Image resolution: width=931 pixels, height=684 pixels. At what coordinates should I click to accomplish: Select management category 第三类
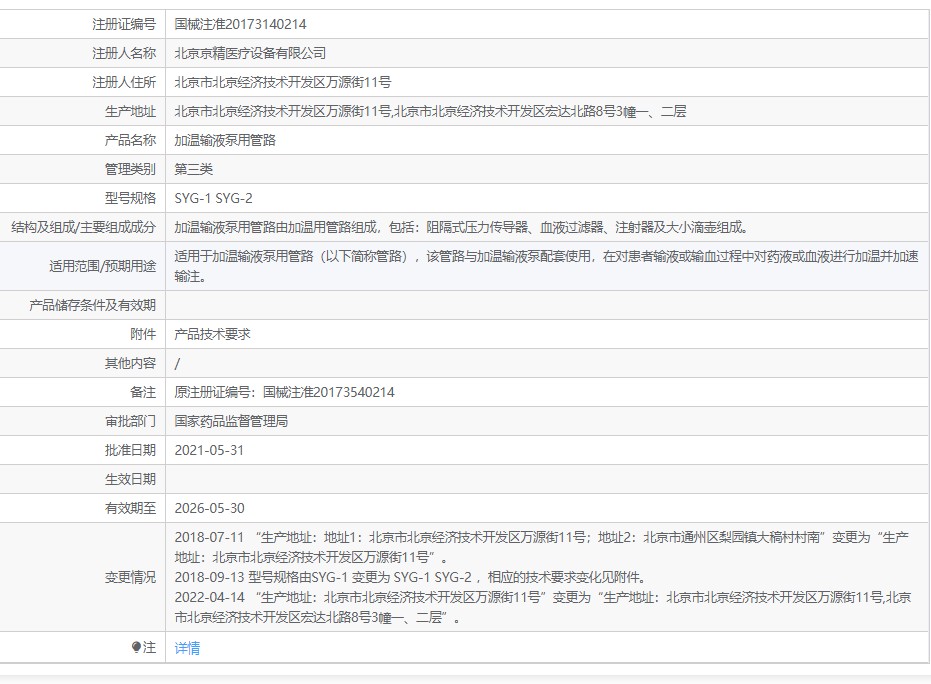tap(194, 170)
